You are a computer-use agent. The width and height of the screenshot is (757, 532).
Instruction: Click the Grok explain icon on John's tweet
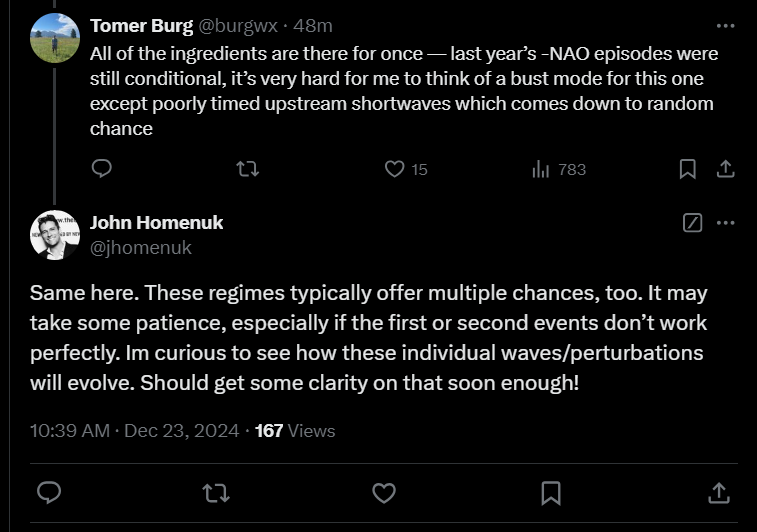(692, 223)
